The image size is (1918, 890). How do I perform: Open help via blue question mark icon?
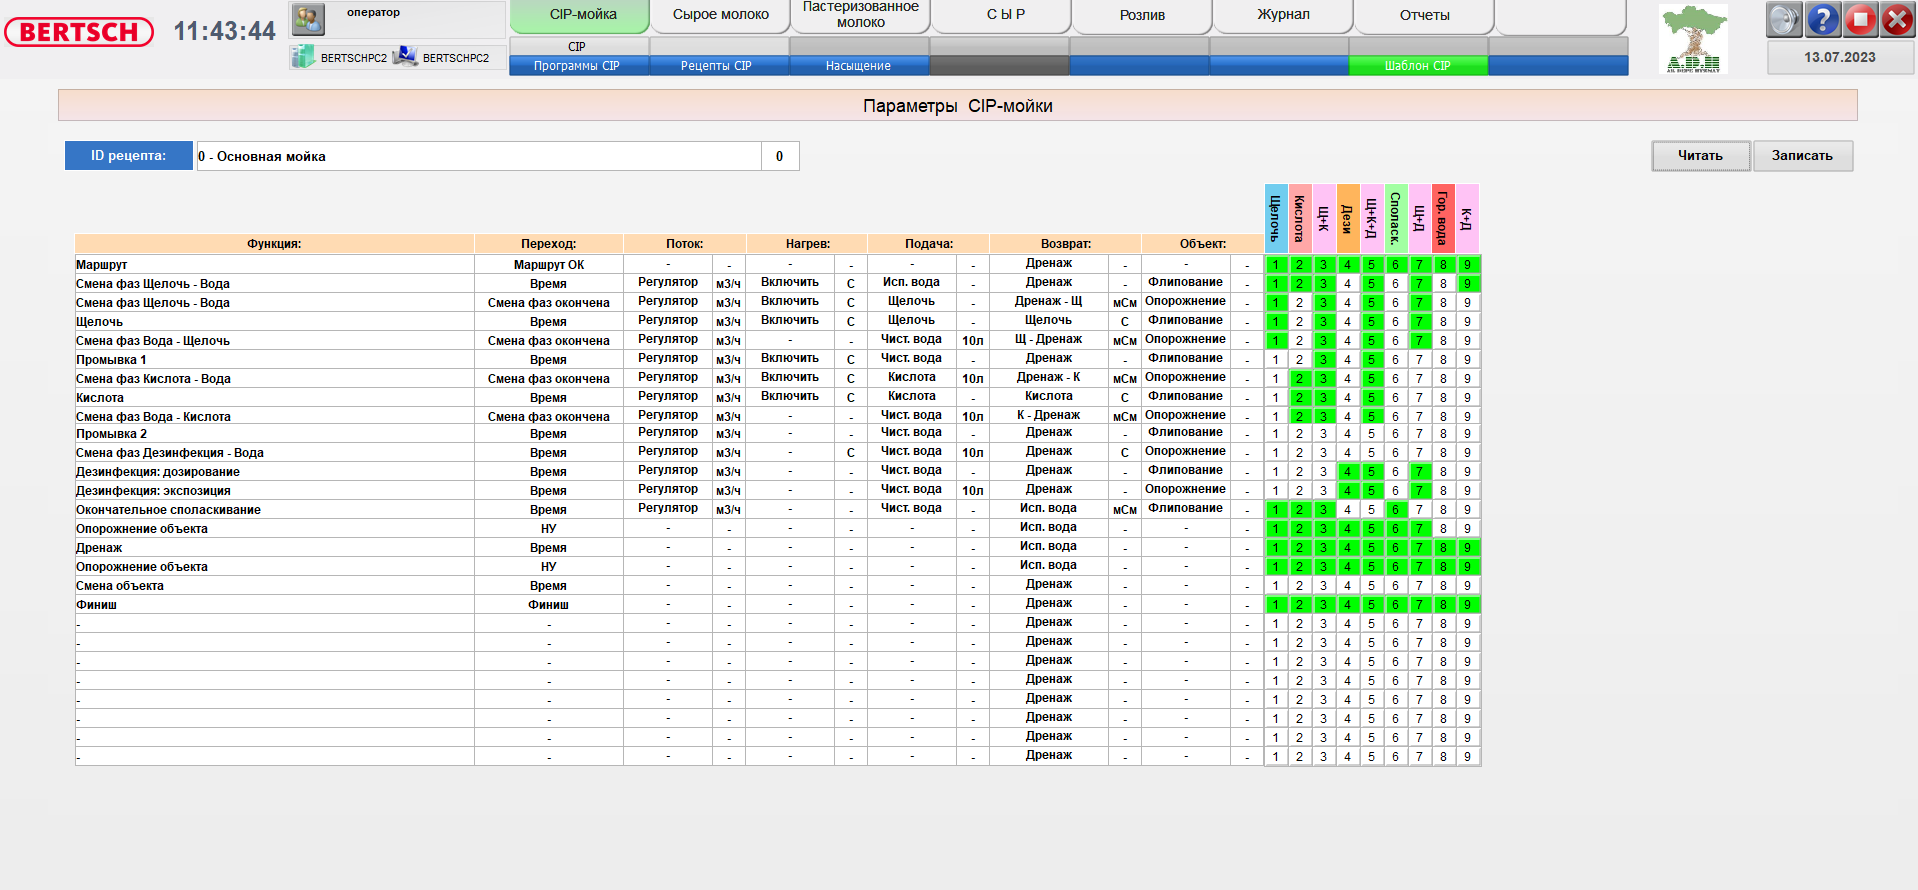pos(1822,19)
